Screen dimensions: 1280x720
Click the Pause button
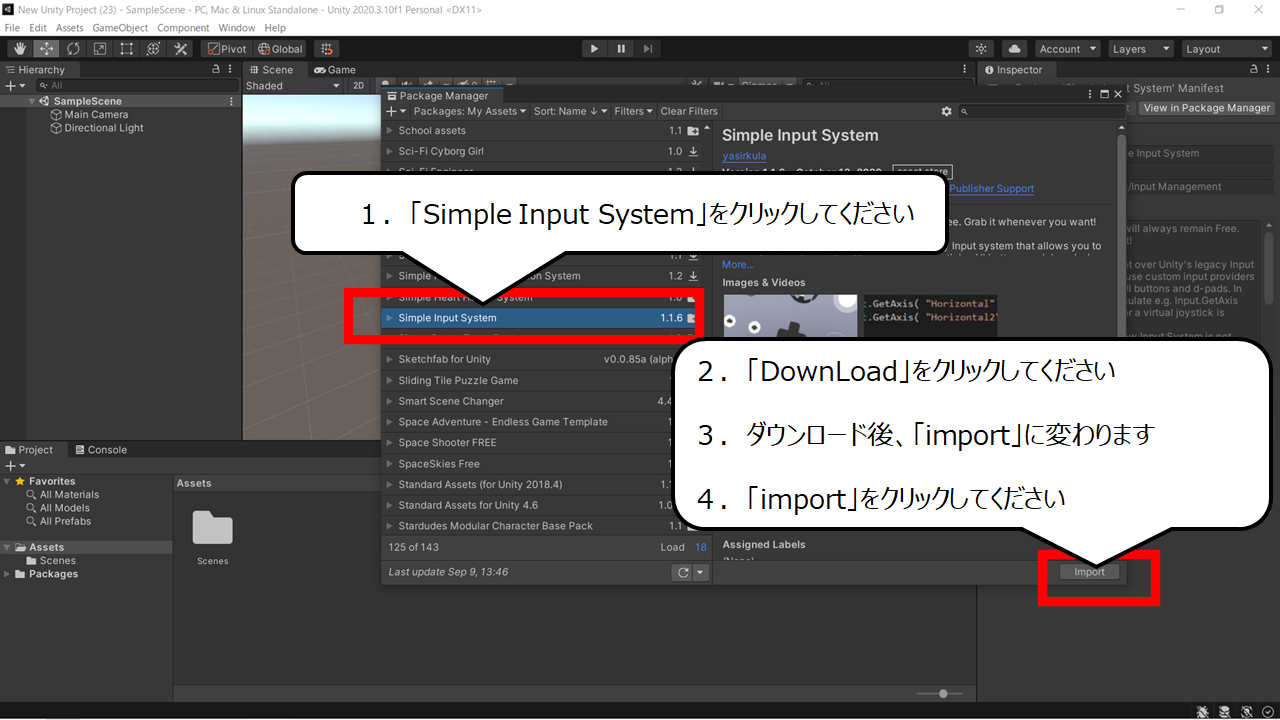click(x=621, y=49)
